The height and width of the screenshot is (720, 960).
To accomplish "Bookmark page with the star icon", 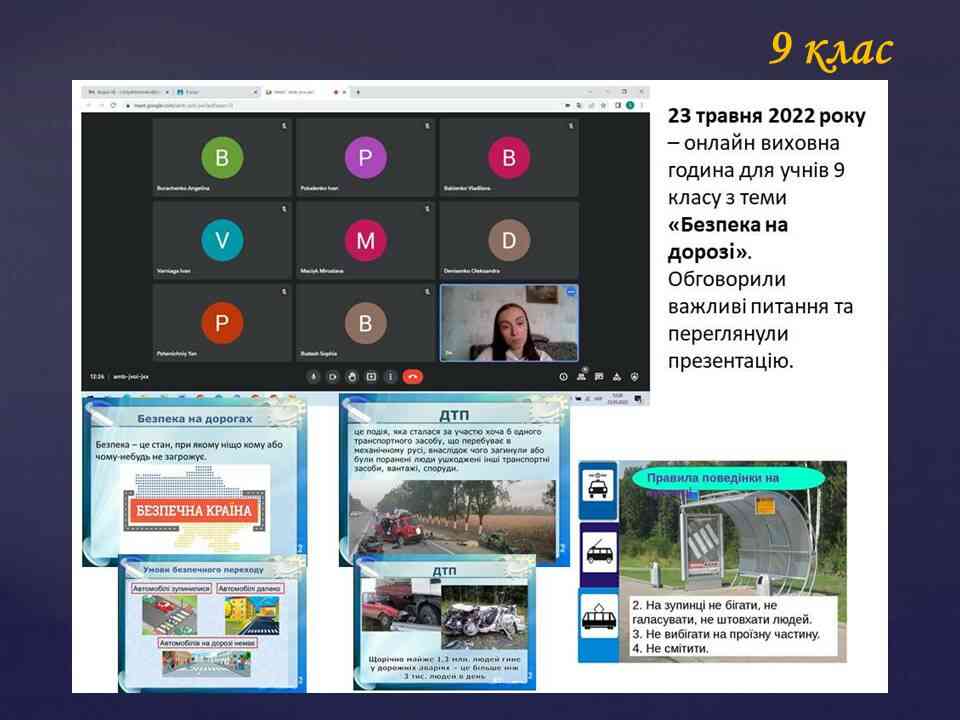I will coord(603,104).
